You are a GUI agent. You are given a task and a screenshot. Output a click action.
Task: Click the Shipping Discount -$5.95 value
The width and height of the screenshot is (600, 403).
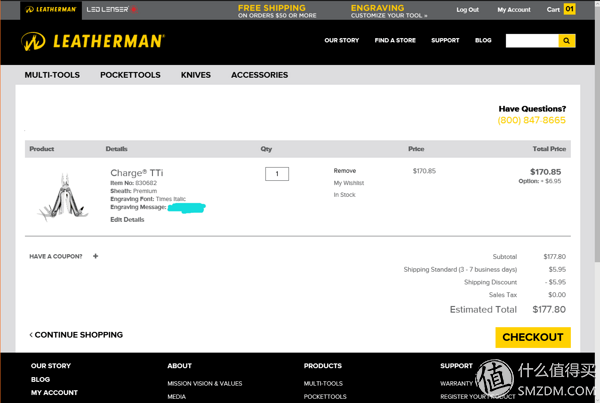[x=555, y=282]
